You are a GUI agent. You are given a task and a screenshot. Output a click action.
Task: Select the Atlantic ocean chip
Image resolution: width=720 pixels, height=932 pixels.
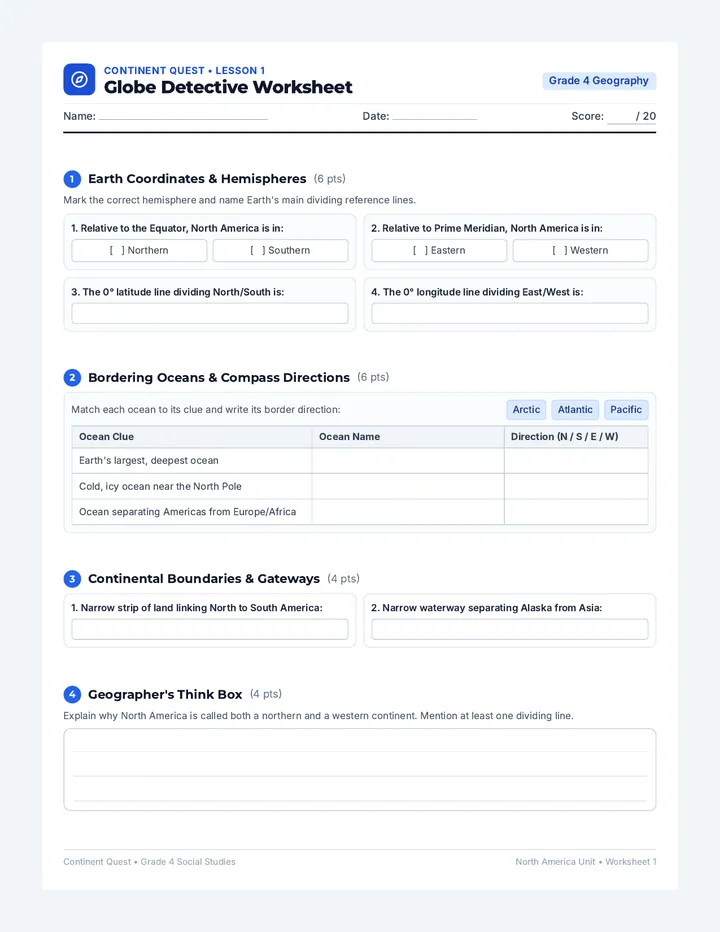pos(575,410)
